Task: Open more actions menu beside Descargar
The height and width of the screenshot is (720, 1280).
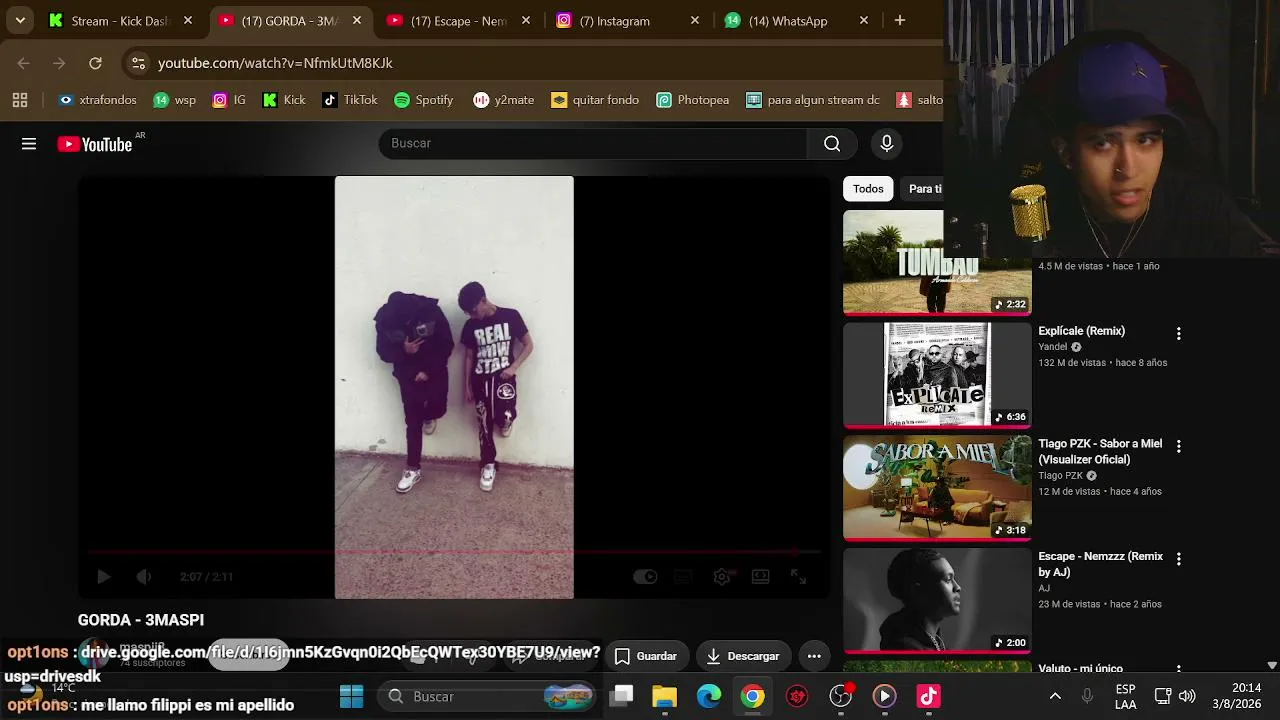Action: coord(814,656)
